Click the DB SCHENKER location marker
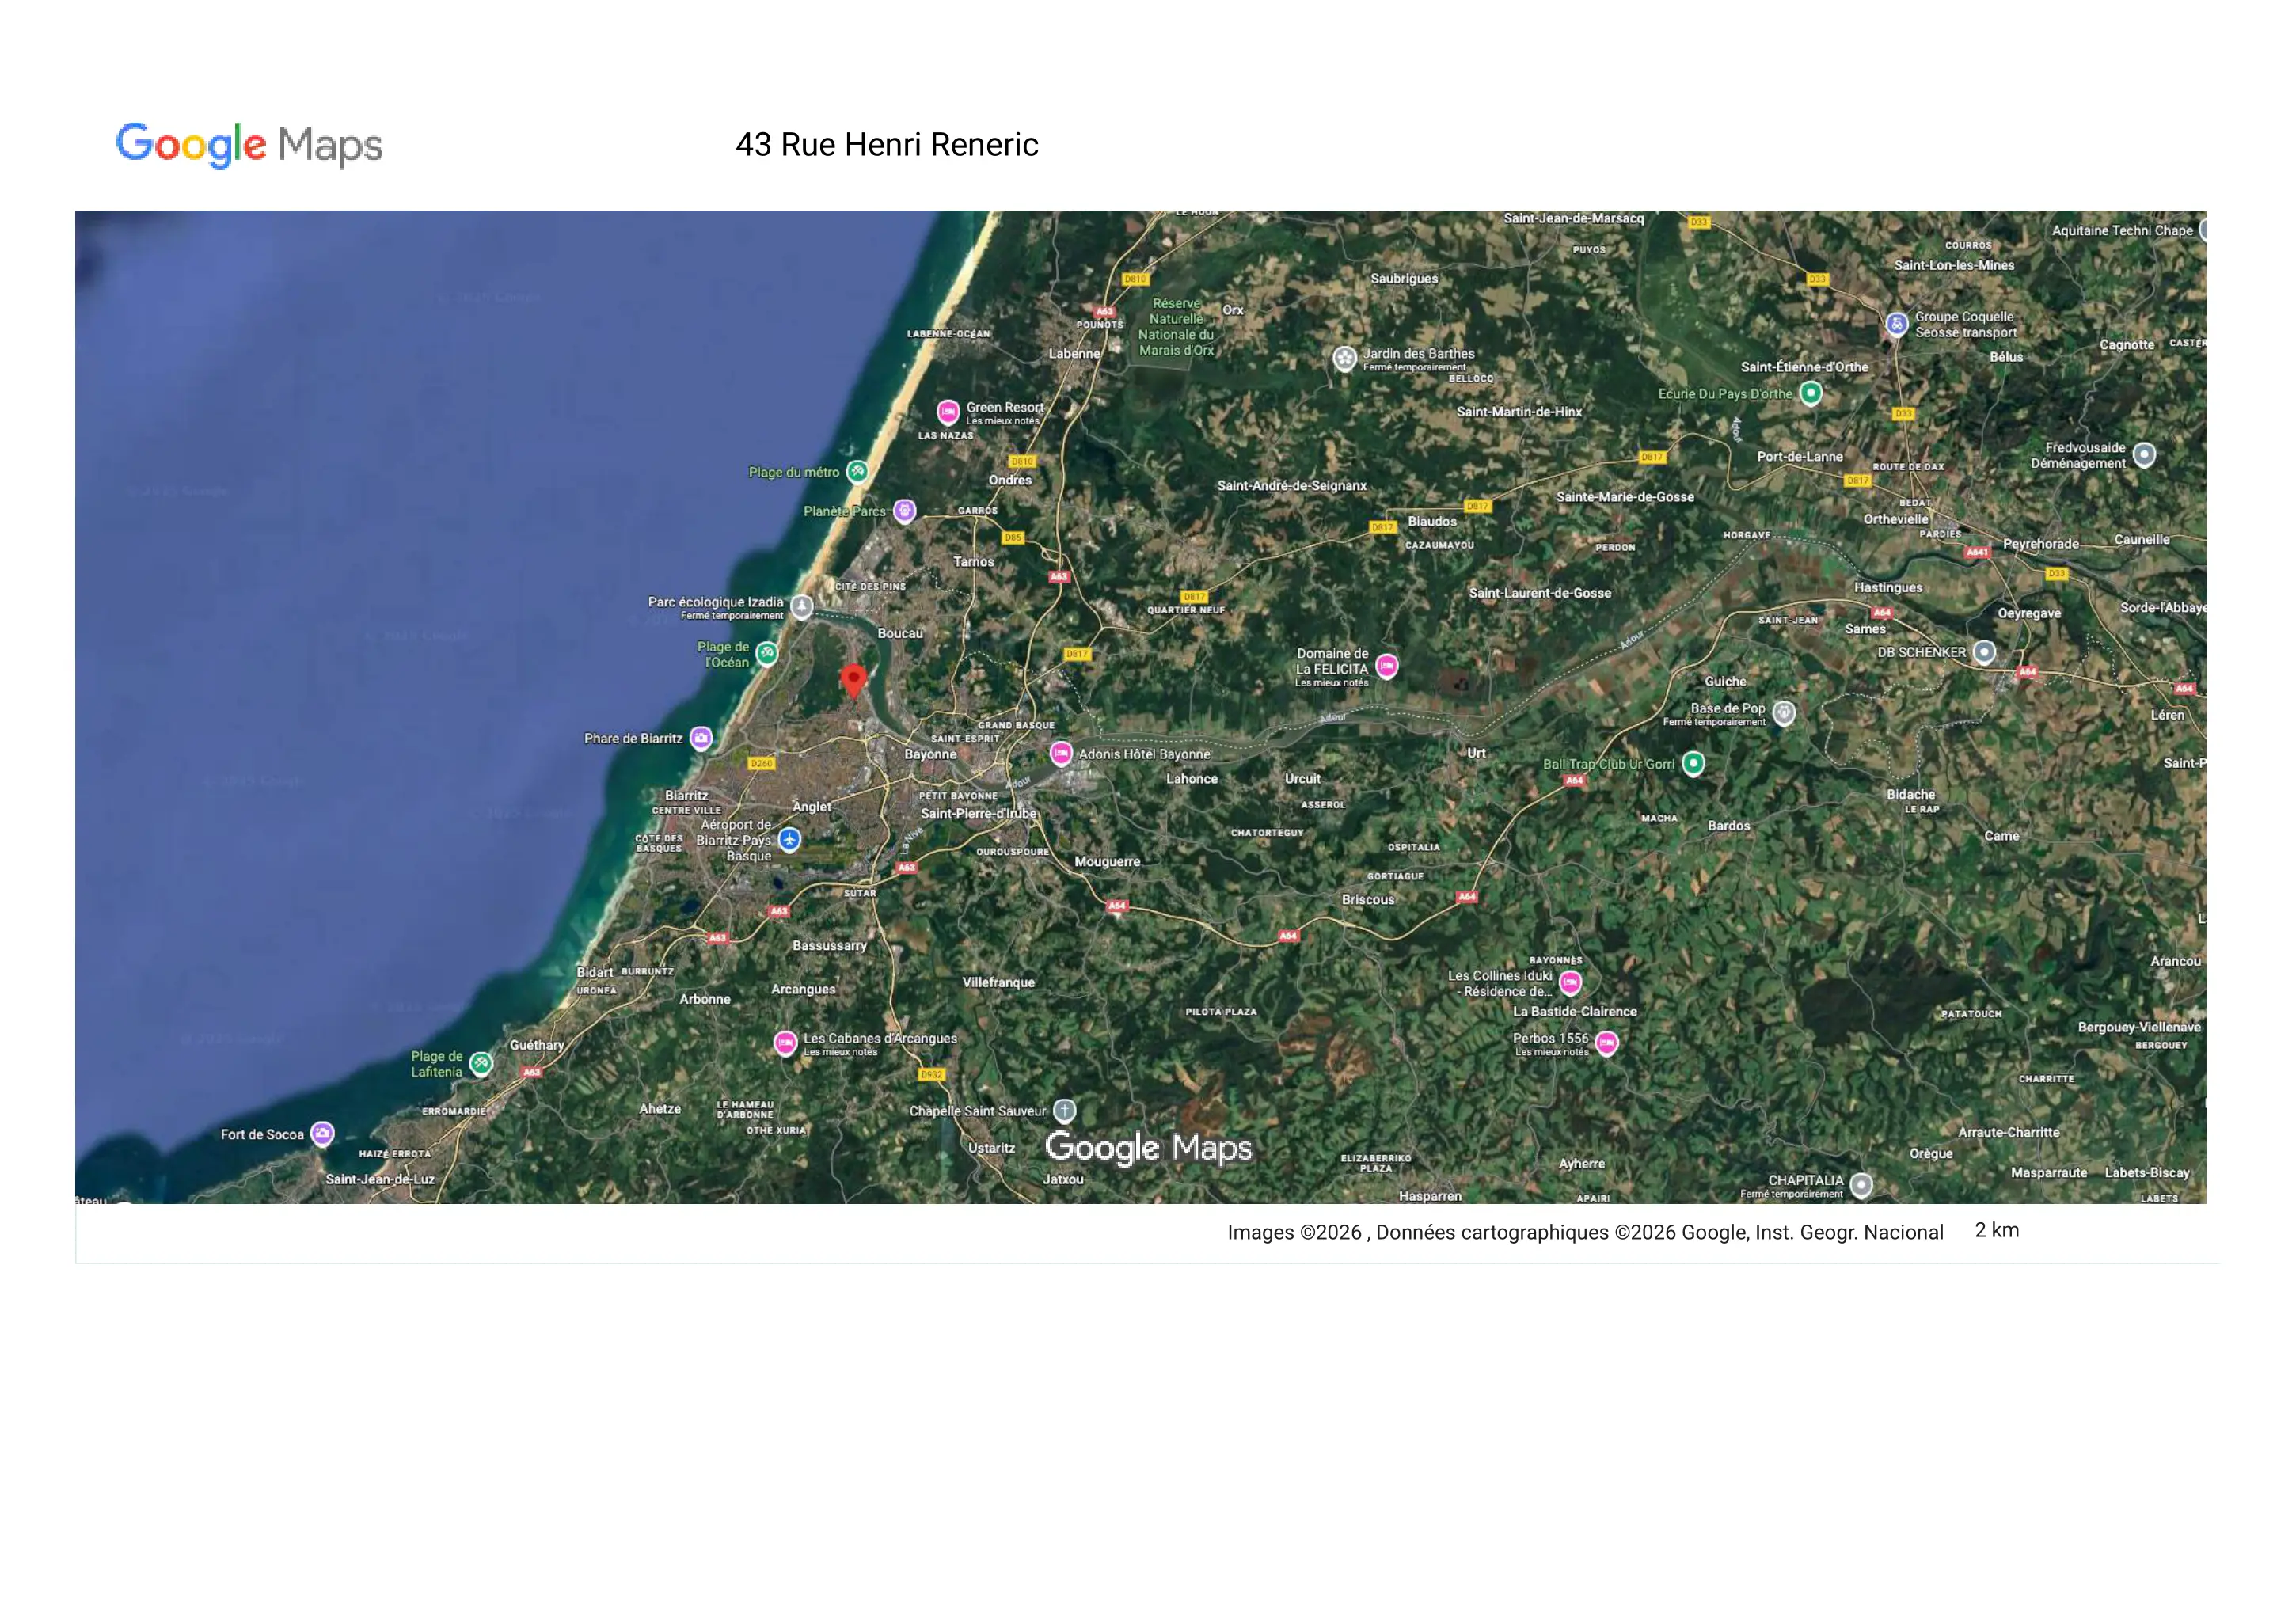The height and width of the screenshot is (1622, 2296). (x=1985, y=652)
